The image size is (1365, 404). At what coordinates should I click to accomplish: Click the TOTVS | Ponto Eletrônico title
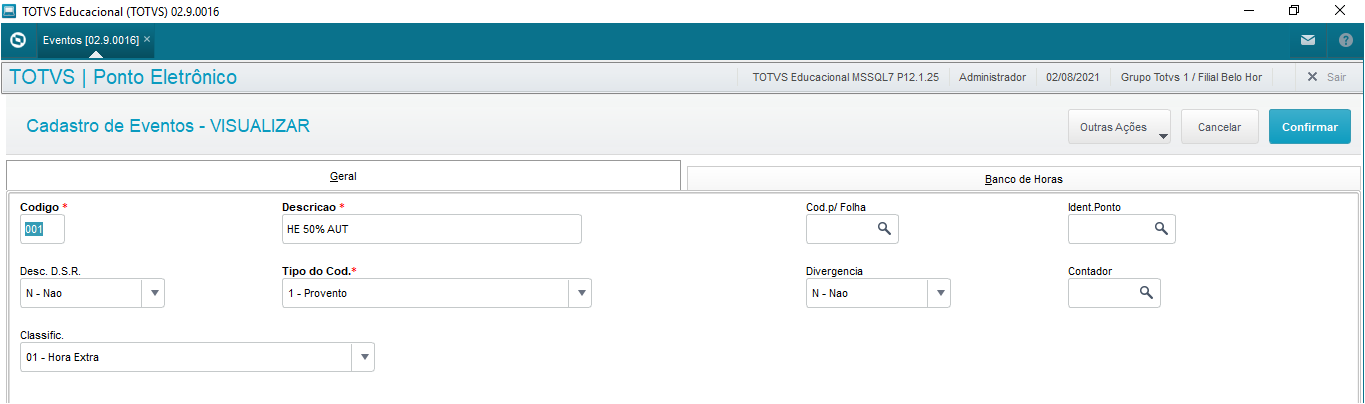[x=124, y=77]
